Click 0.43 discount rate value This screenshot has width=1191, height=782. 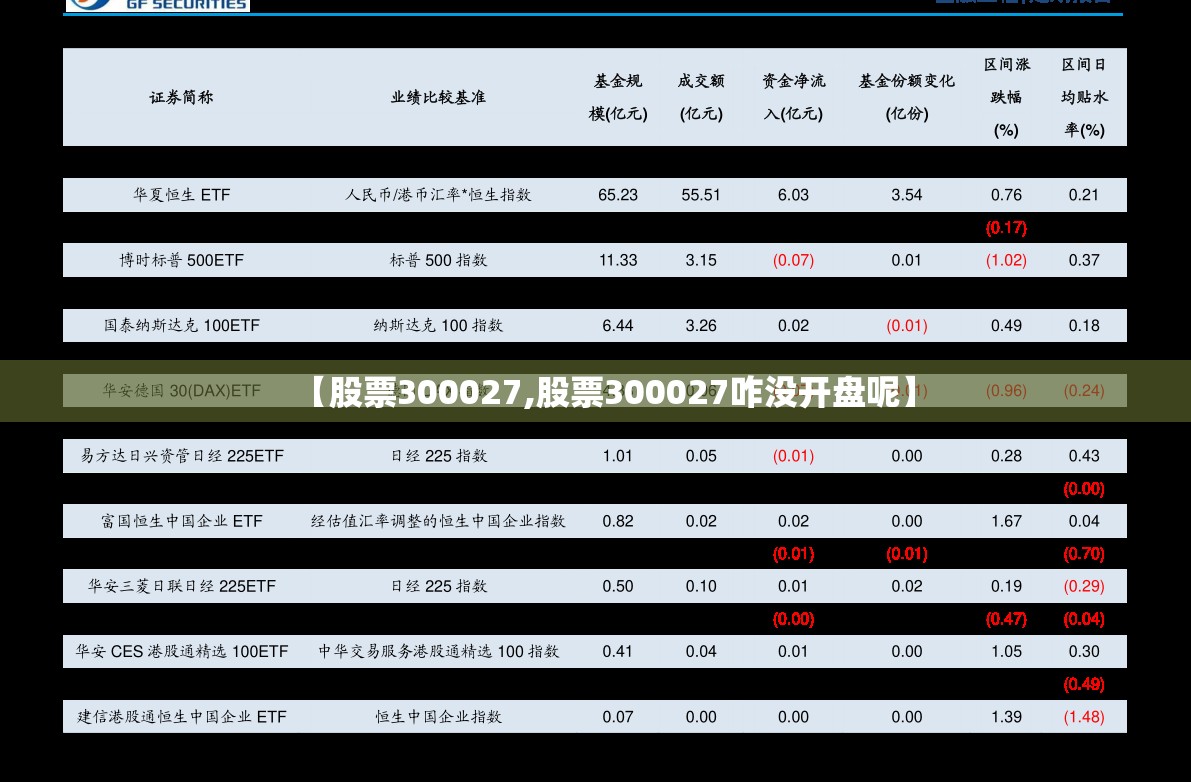coord(1084,456)
